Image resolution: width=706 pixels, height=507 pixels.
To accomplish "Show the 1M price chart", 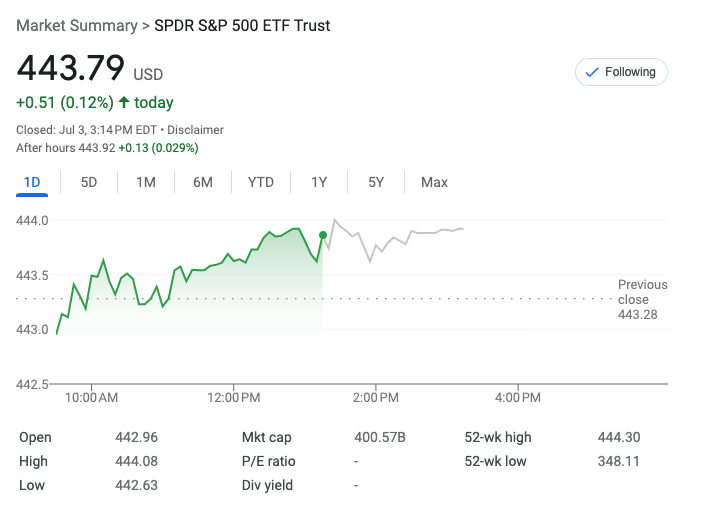I will [146, 182].
